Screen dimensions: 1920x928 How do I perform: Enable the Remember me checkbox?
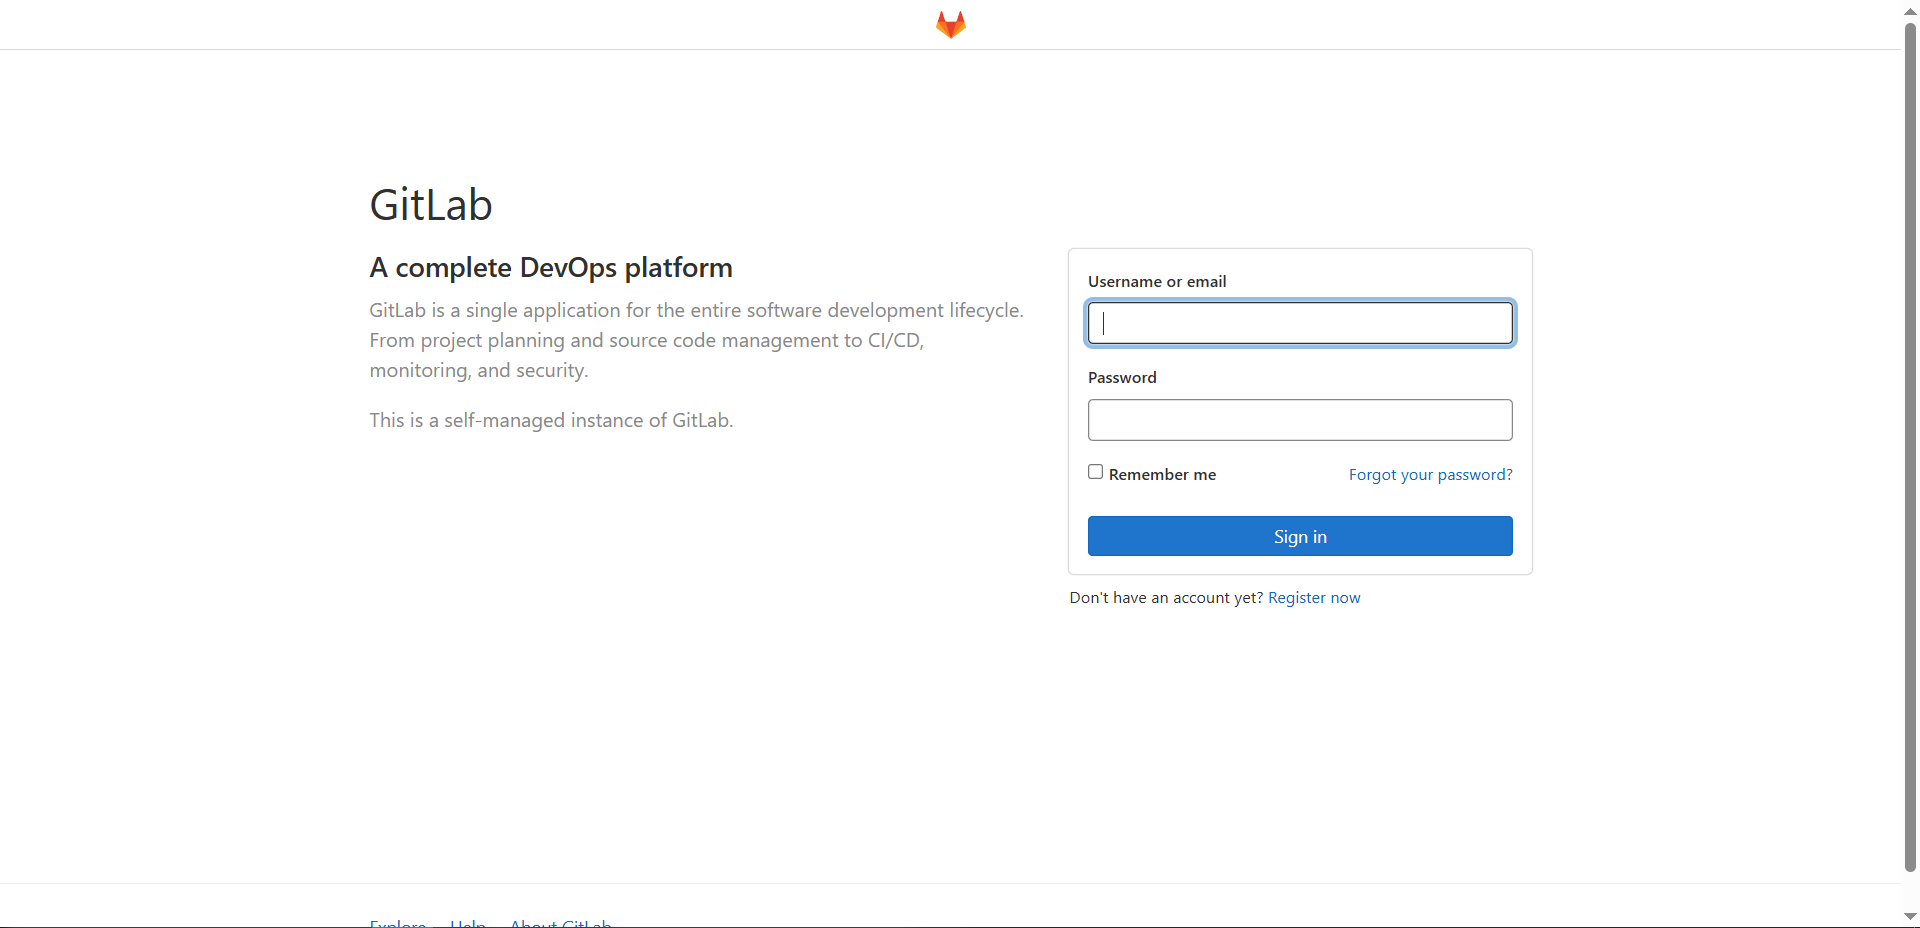pyautogui.click(x=1096, y=472)
